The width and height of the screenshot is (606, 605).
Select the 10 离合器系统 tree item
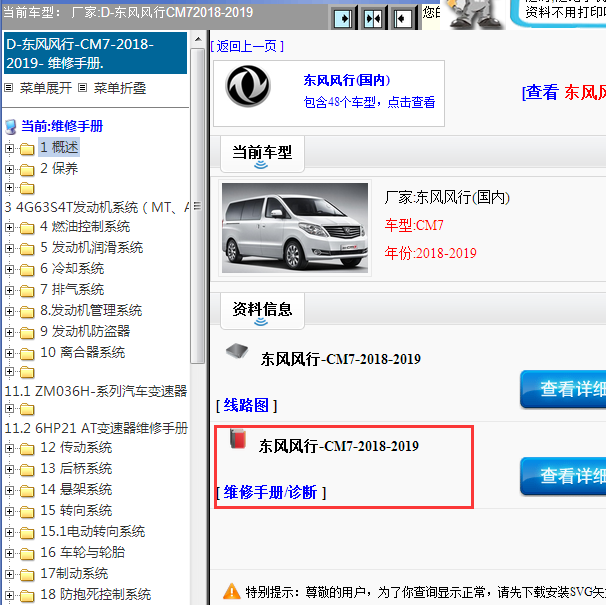tap(83, 352)
